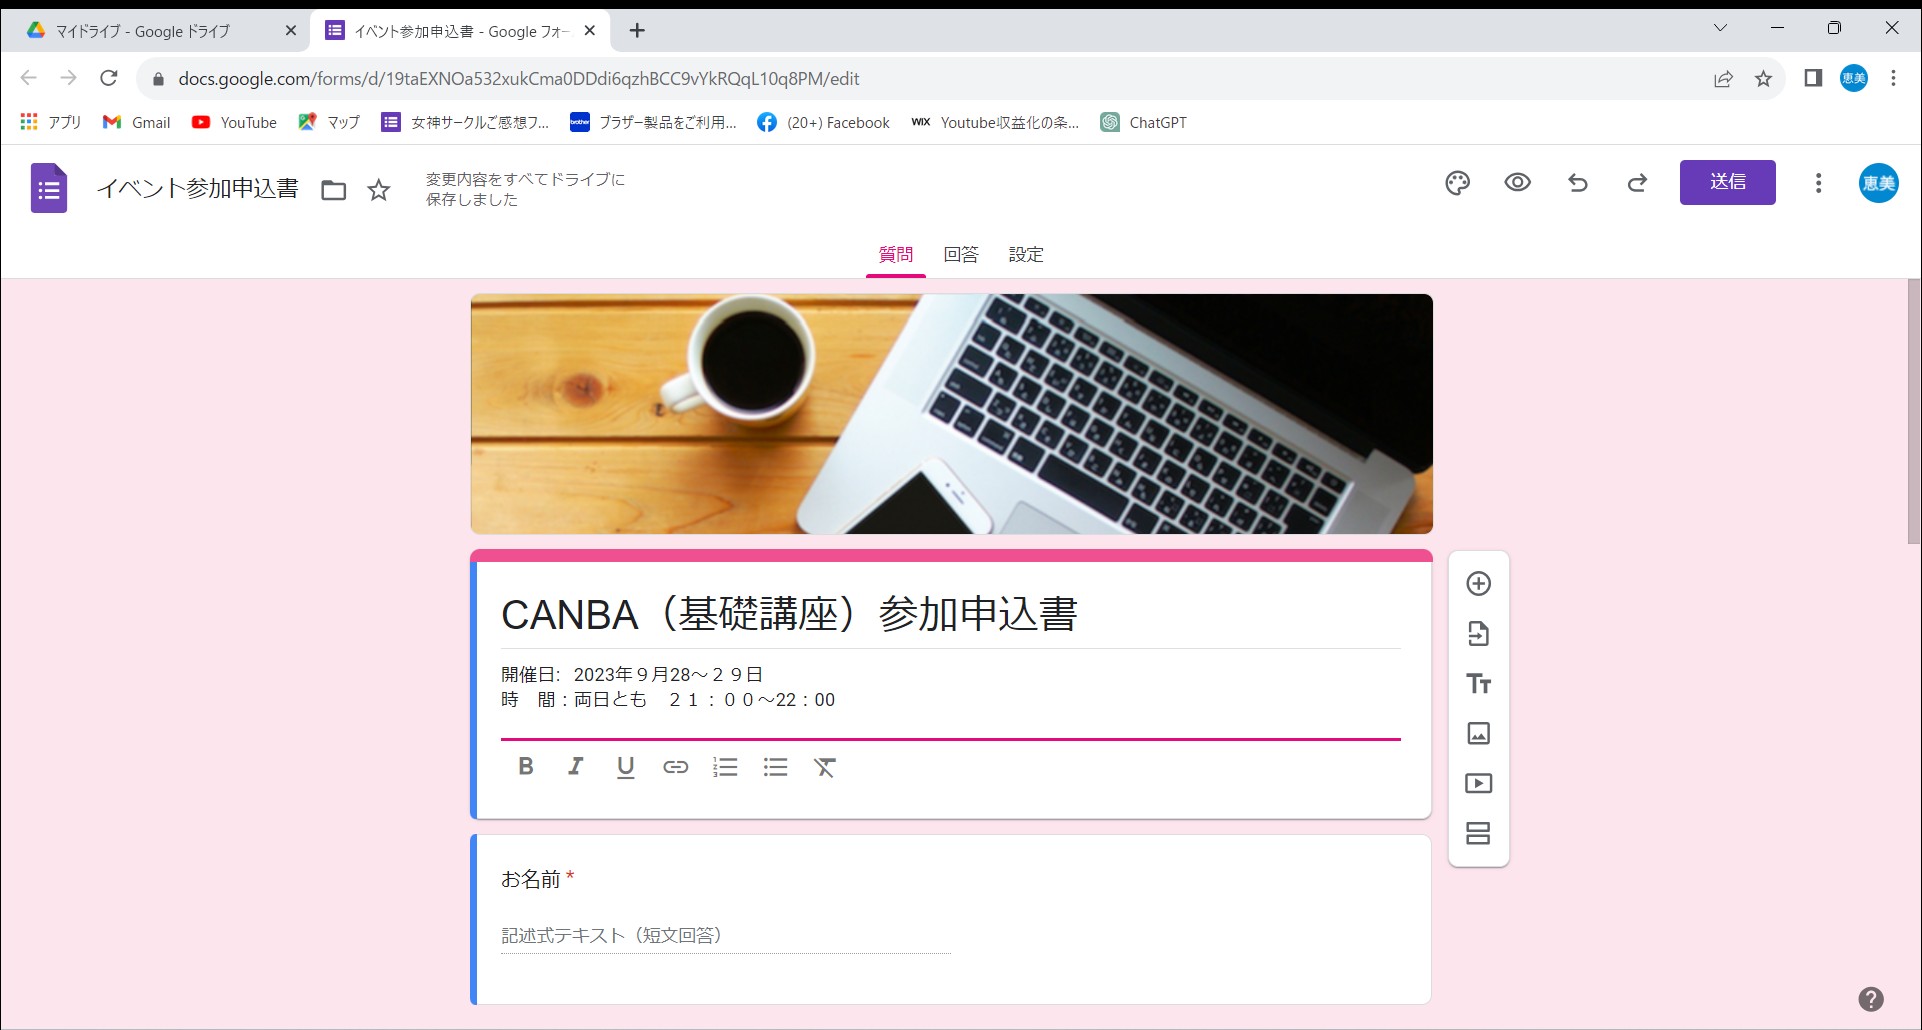Apply bold to the description text
The height and width of the screenshot is (1030, 1922).
[x=526, y=767]
